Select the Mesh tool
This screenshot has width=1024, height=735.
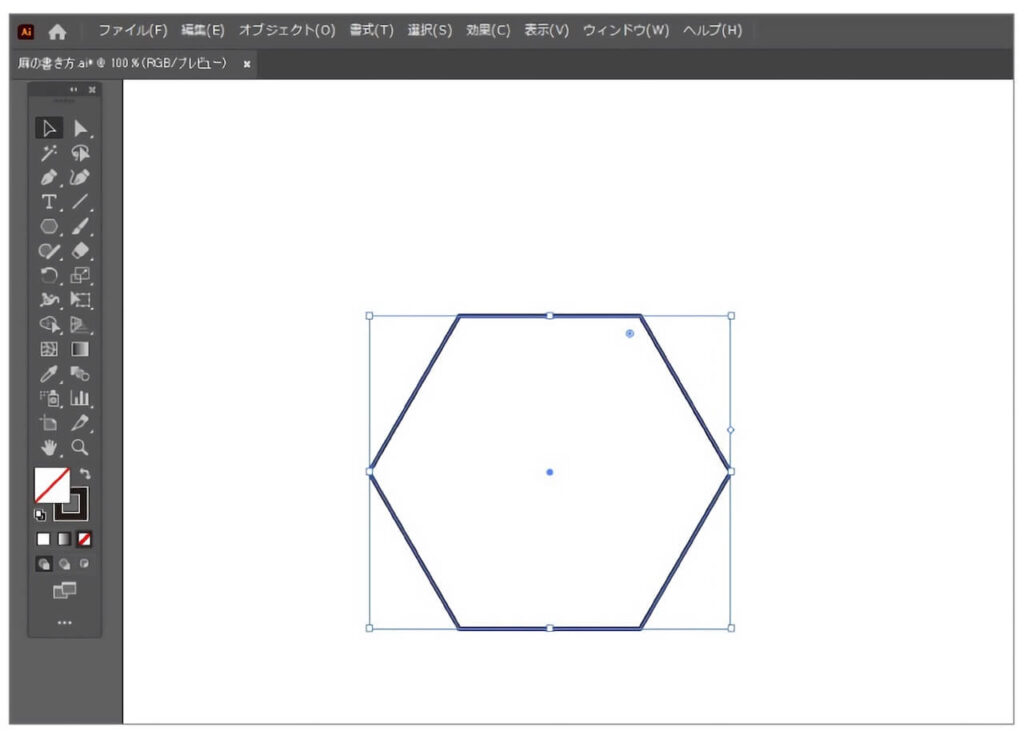(49, 350)
